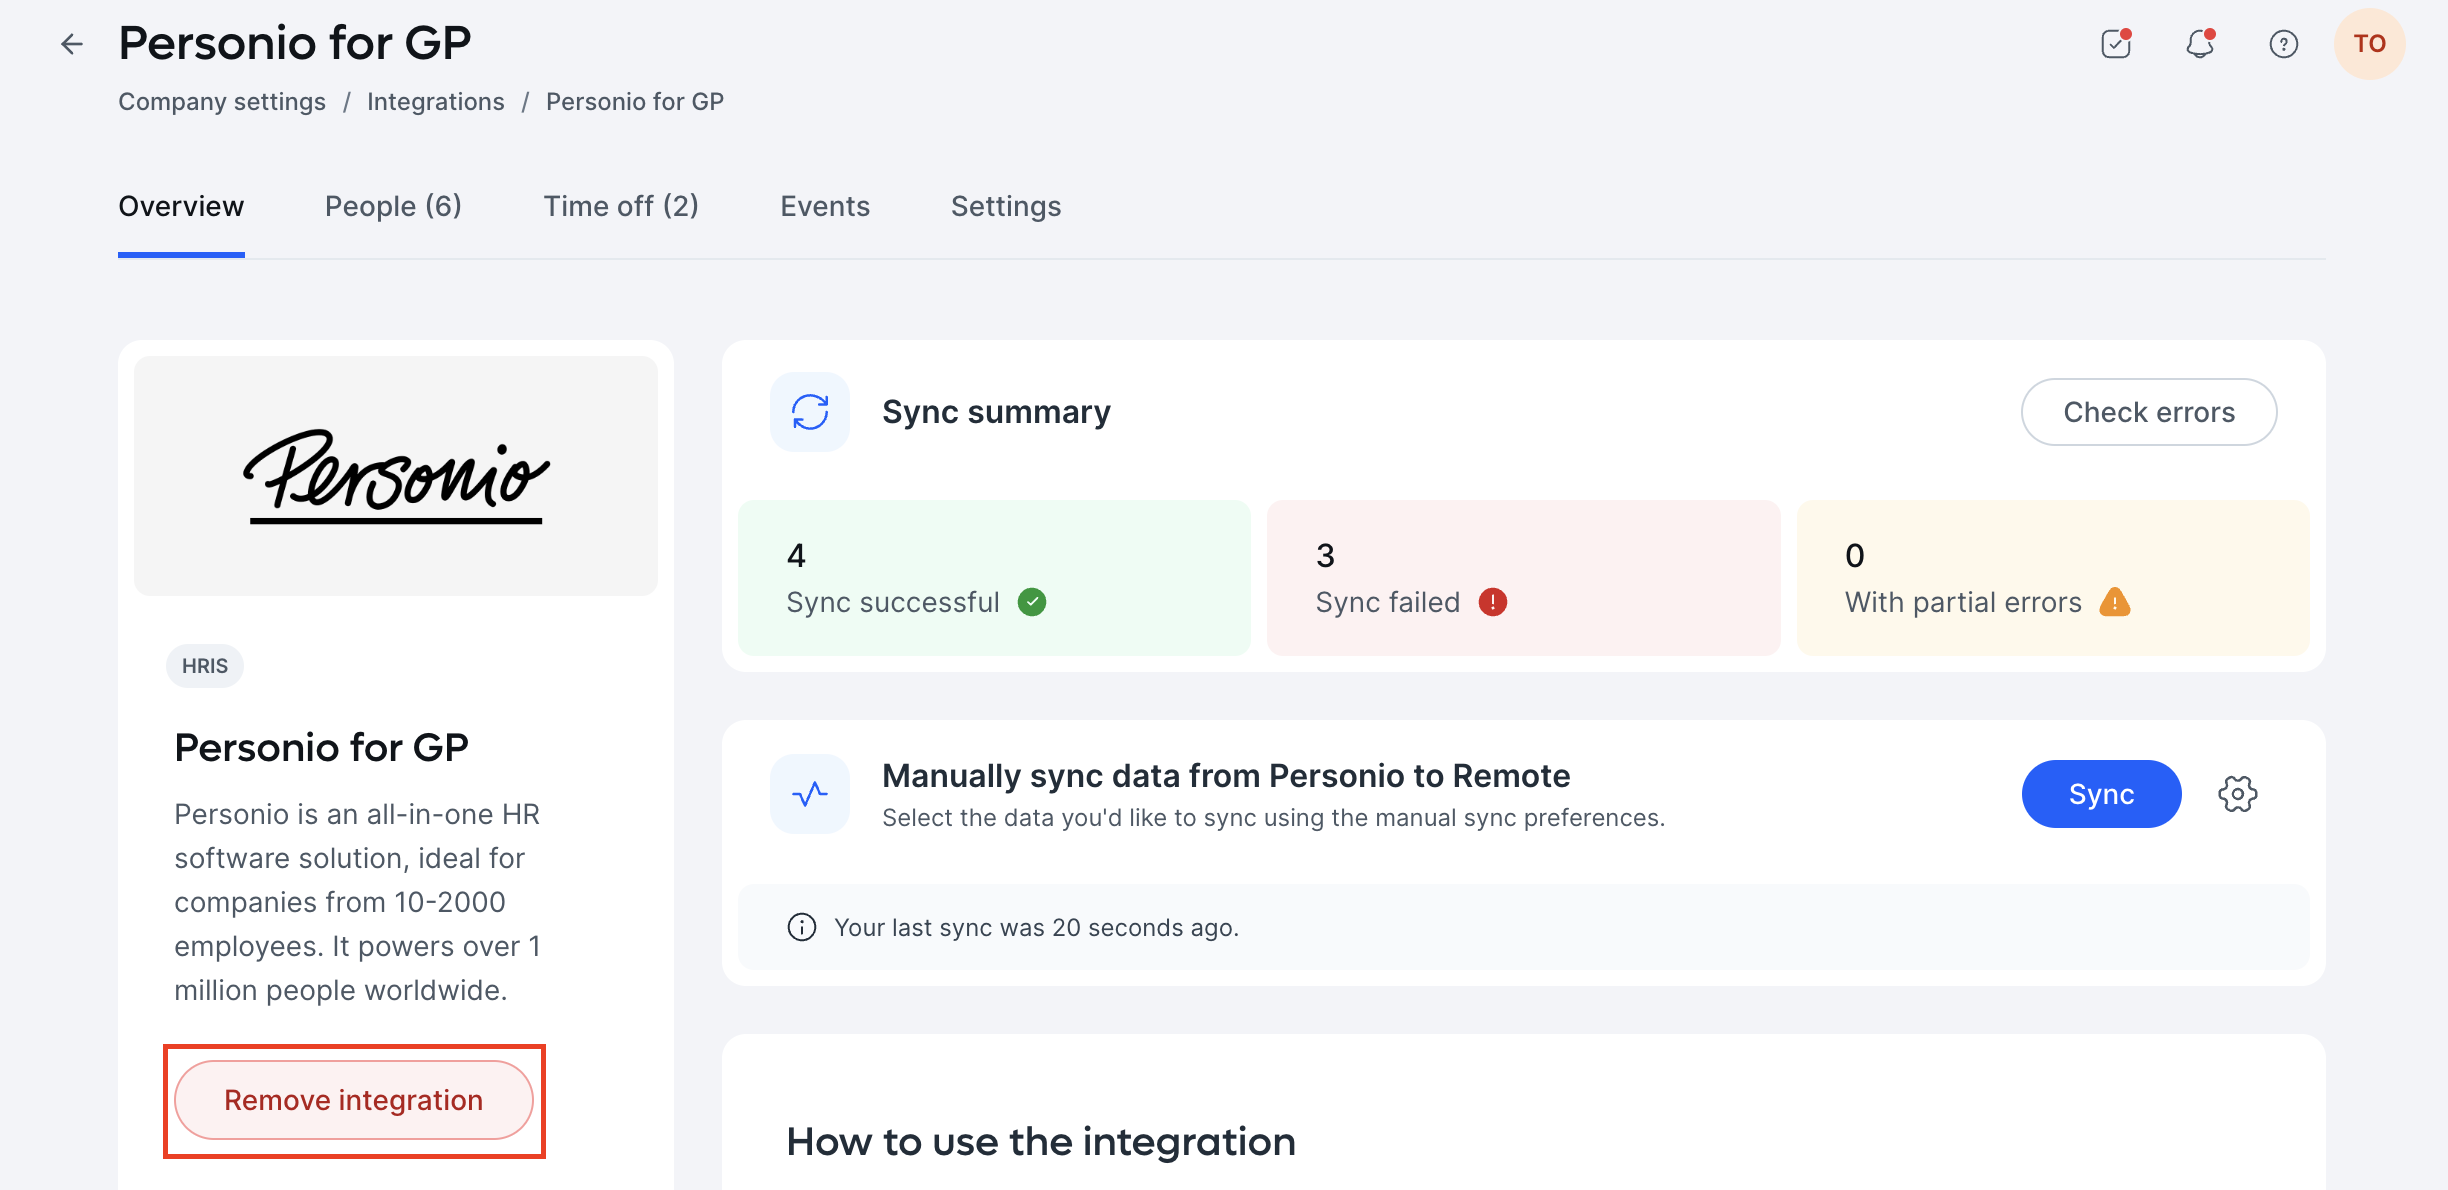Click the 'Personio is an all-in-one HR' description

pos(358,902)
